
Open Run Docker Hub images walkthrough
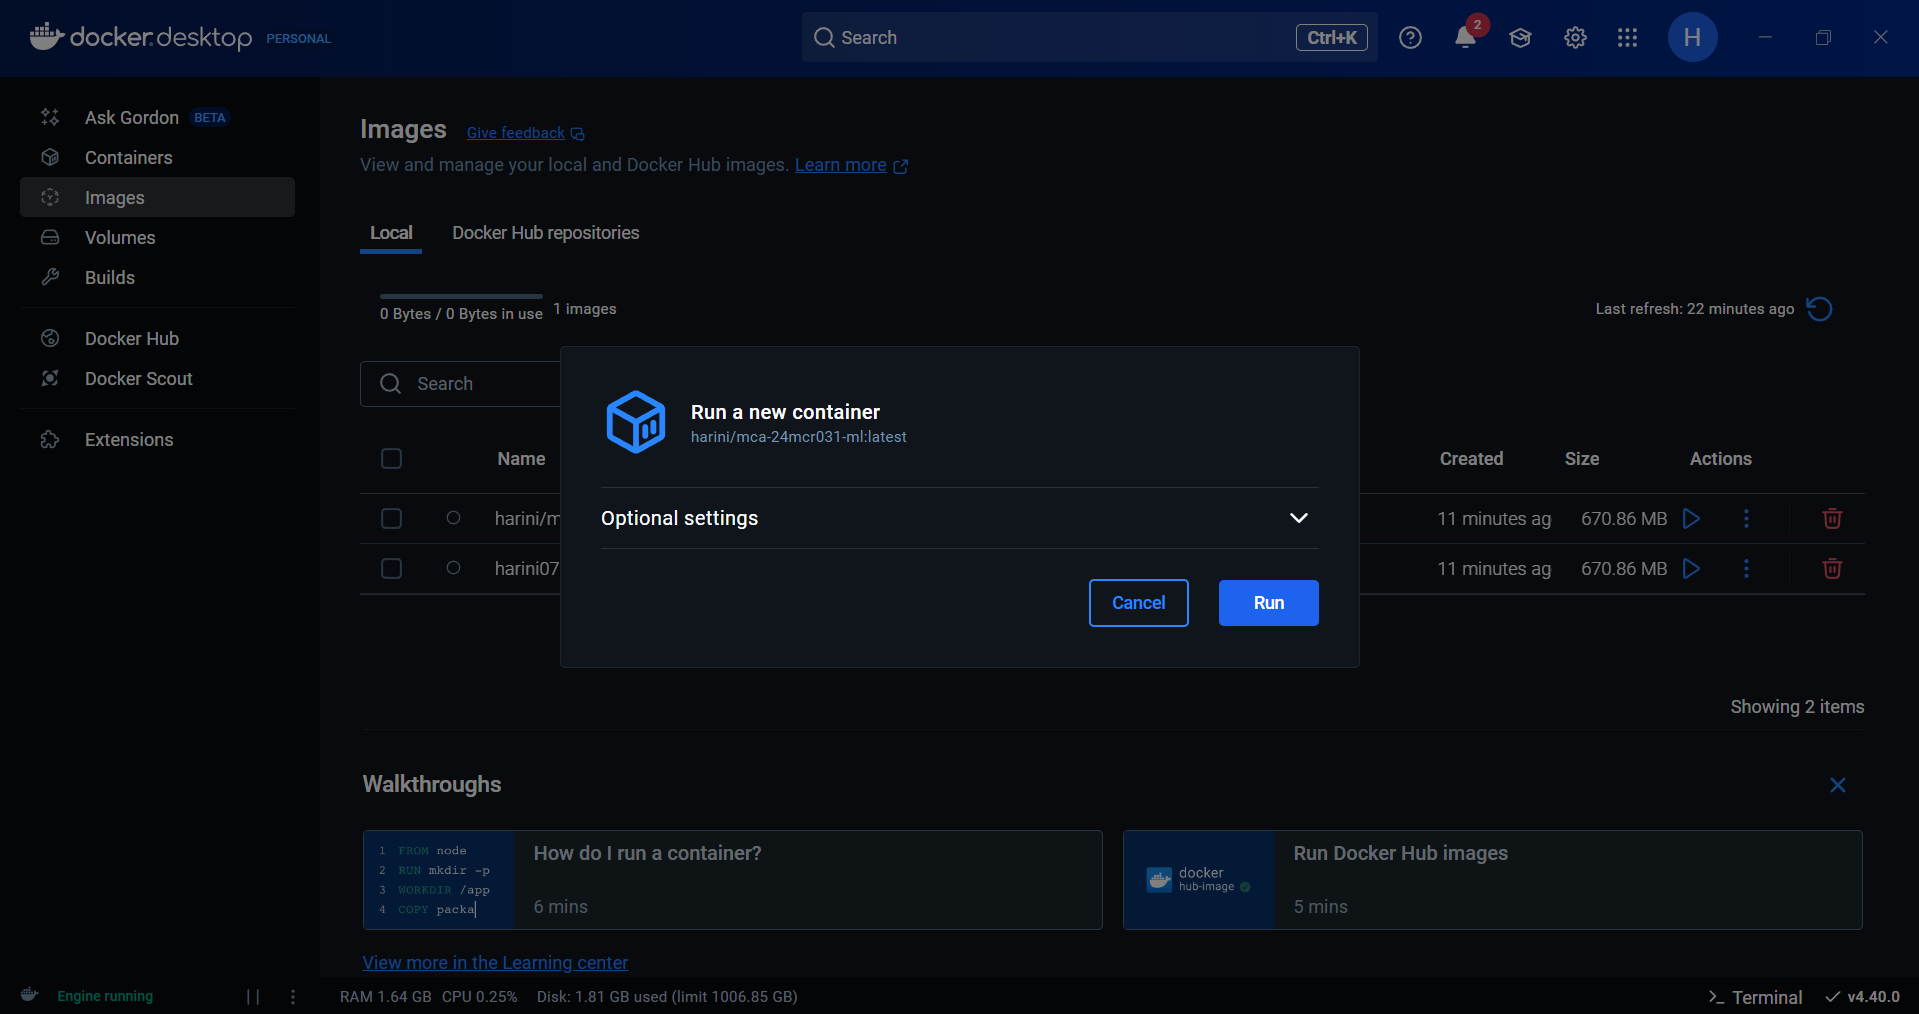click(1492, 880)
